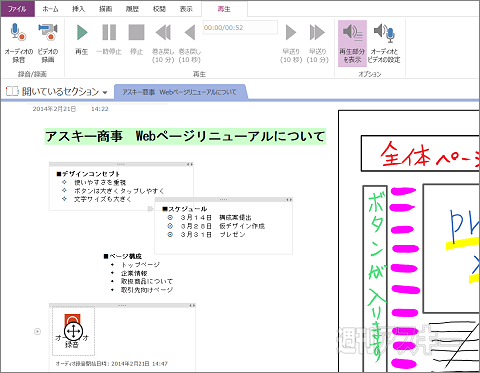
Task: Click the 停止 stop button
Action: [x=136, y=39]
